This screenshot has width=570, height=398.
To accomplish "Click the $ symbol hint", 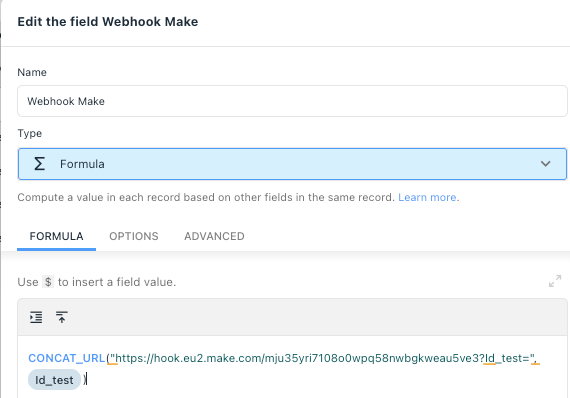I will [48, 282].
